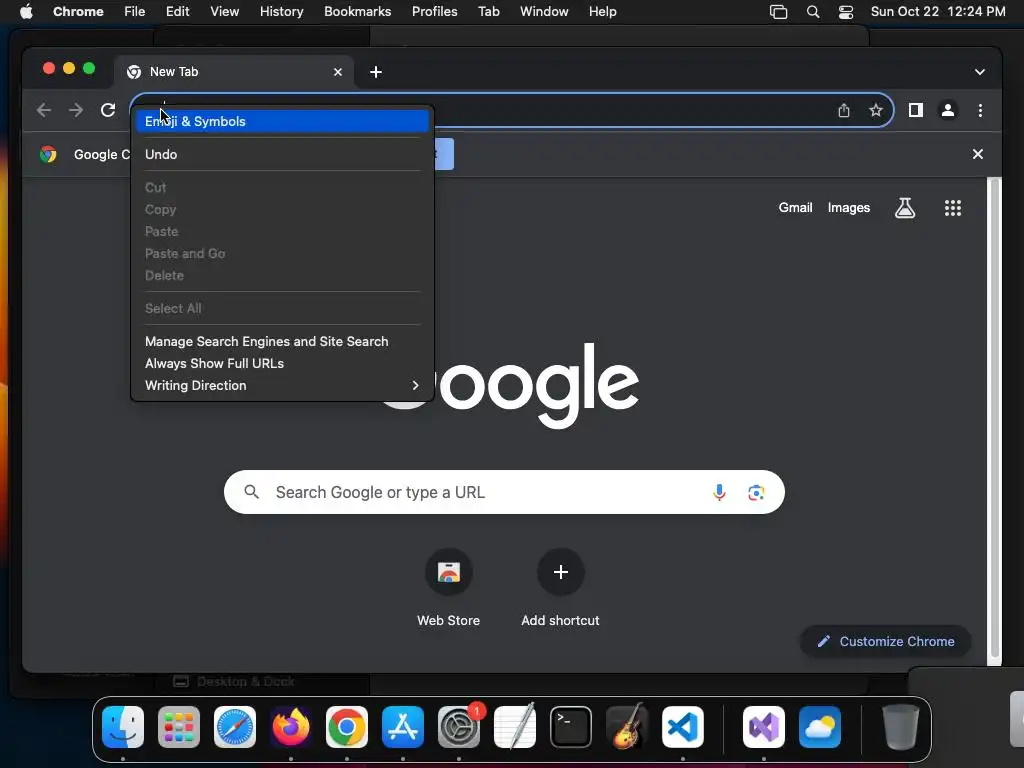Share this page icon in address bar
This screenshot has width=1024, height=768.
tap(844, 110)
